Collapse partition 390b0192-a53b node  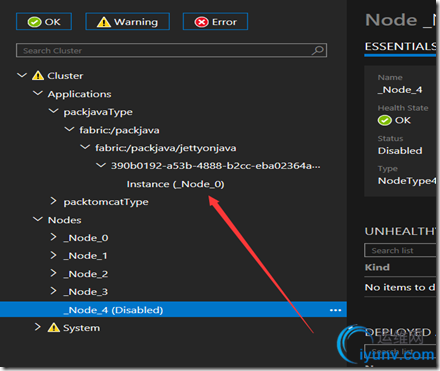[x=101, y=165]
